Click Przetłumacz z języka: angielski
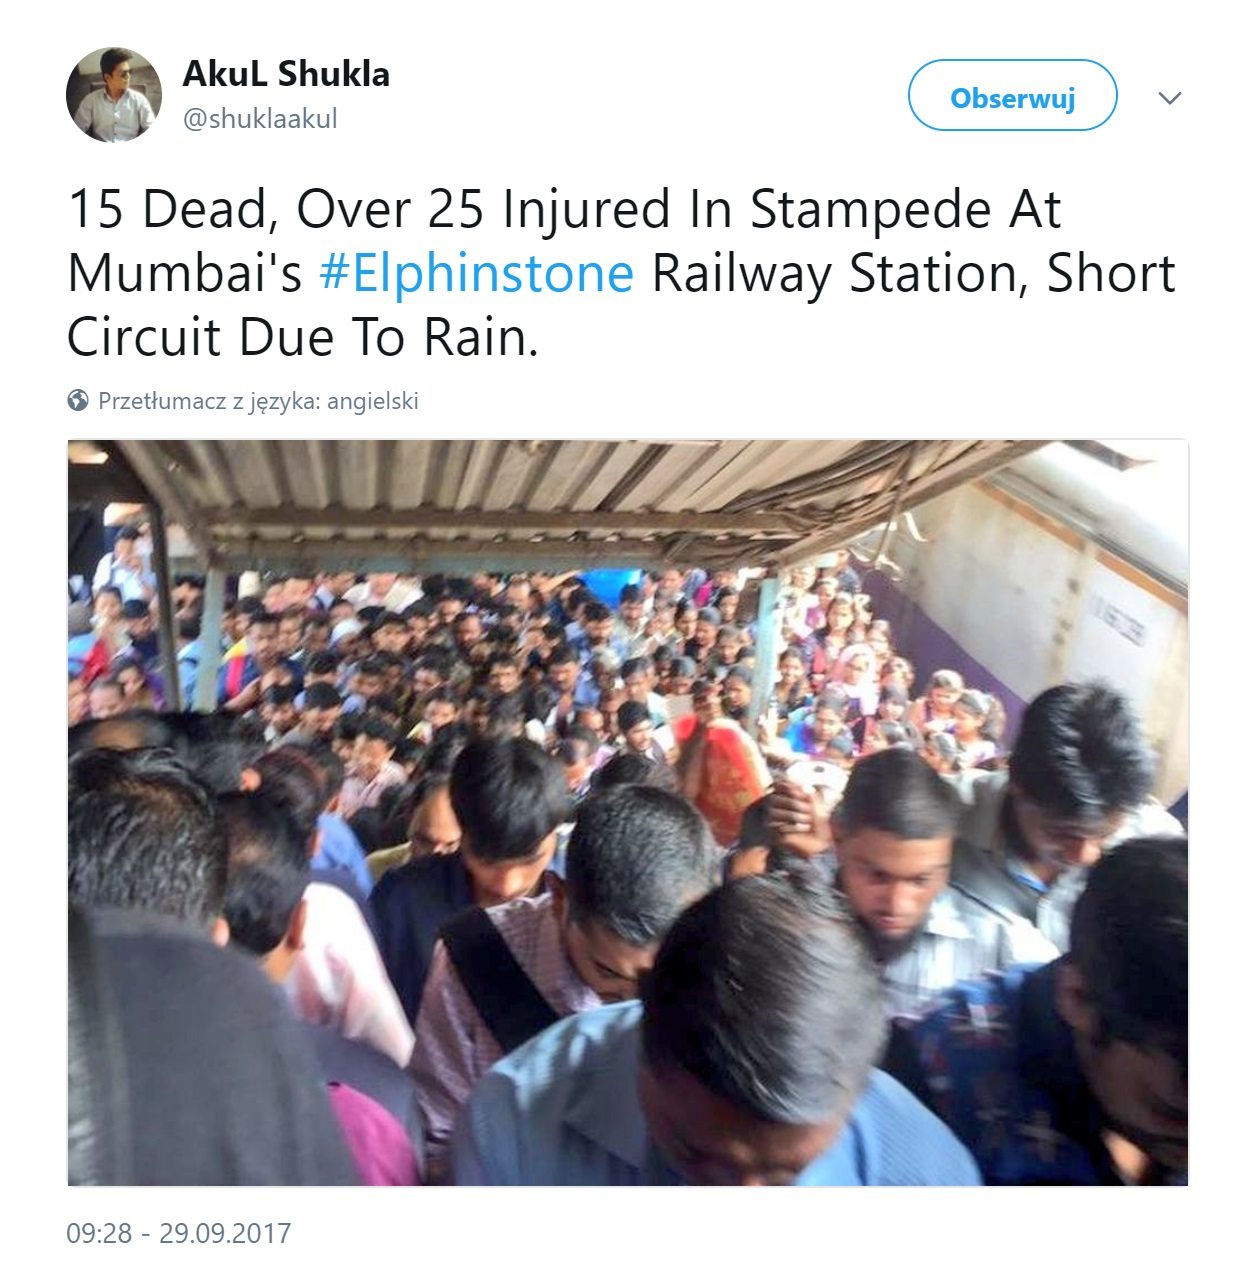Image resolution: width=1256 pixels, height=1268 pixels. point(258,402)
